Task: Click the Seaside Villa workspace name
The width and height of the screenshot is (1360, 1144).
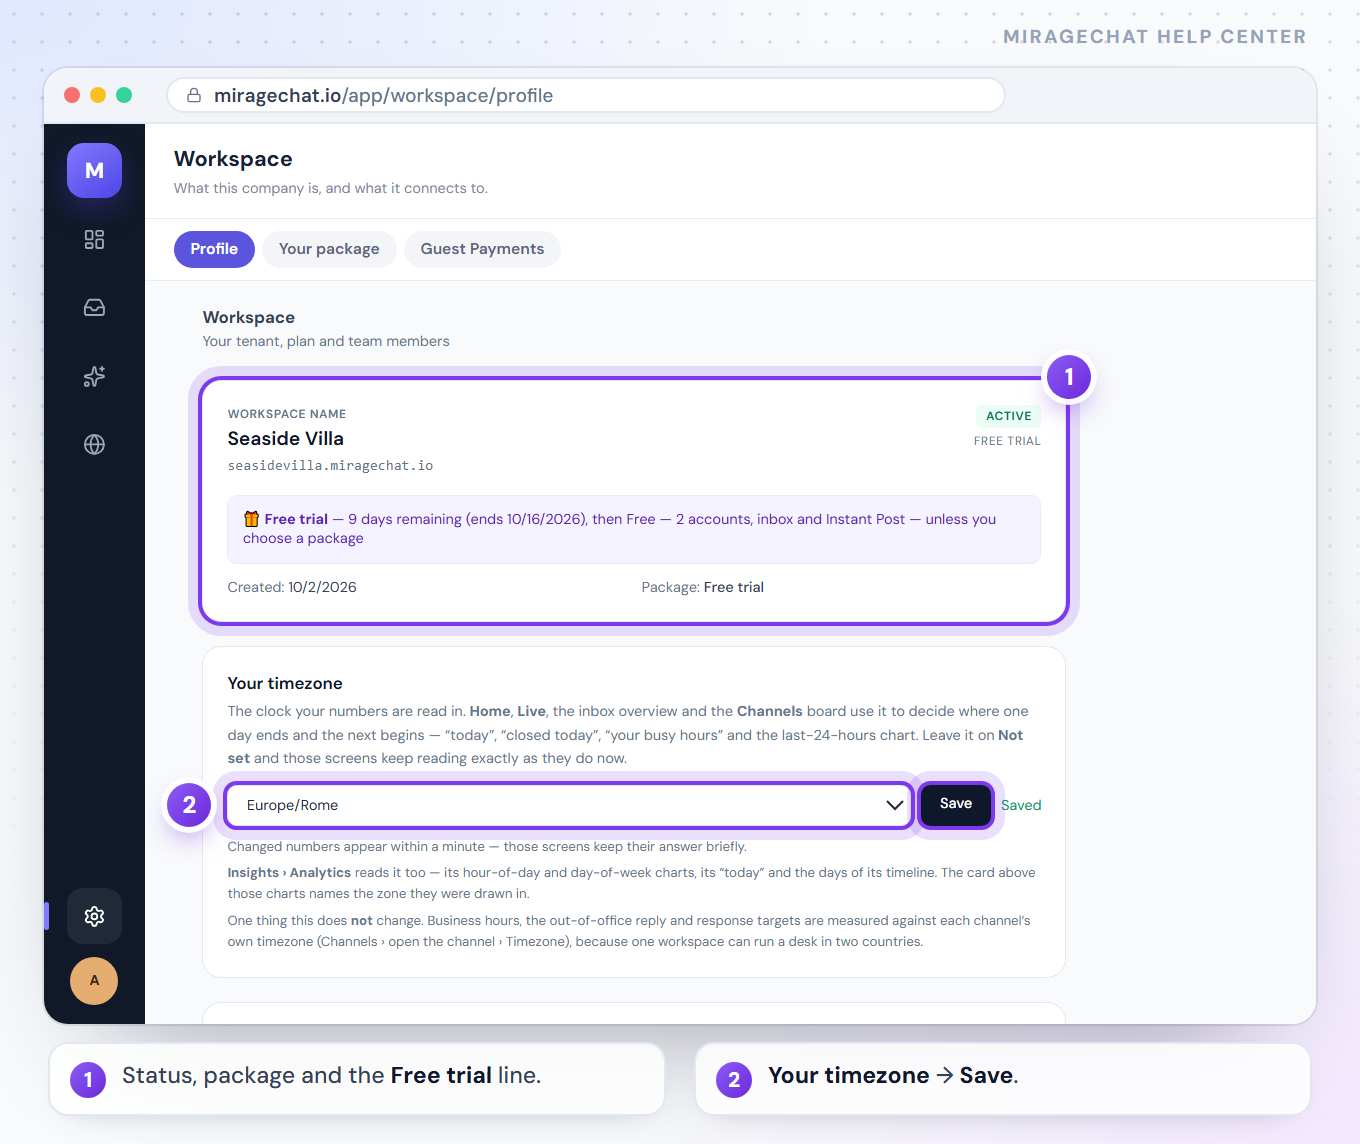Action: [286, 438]
